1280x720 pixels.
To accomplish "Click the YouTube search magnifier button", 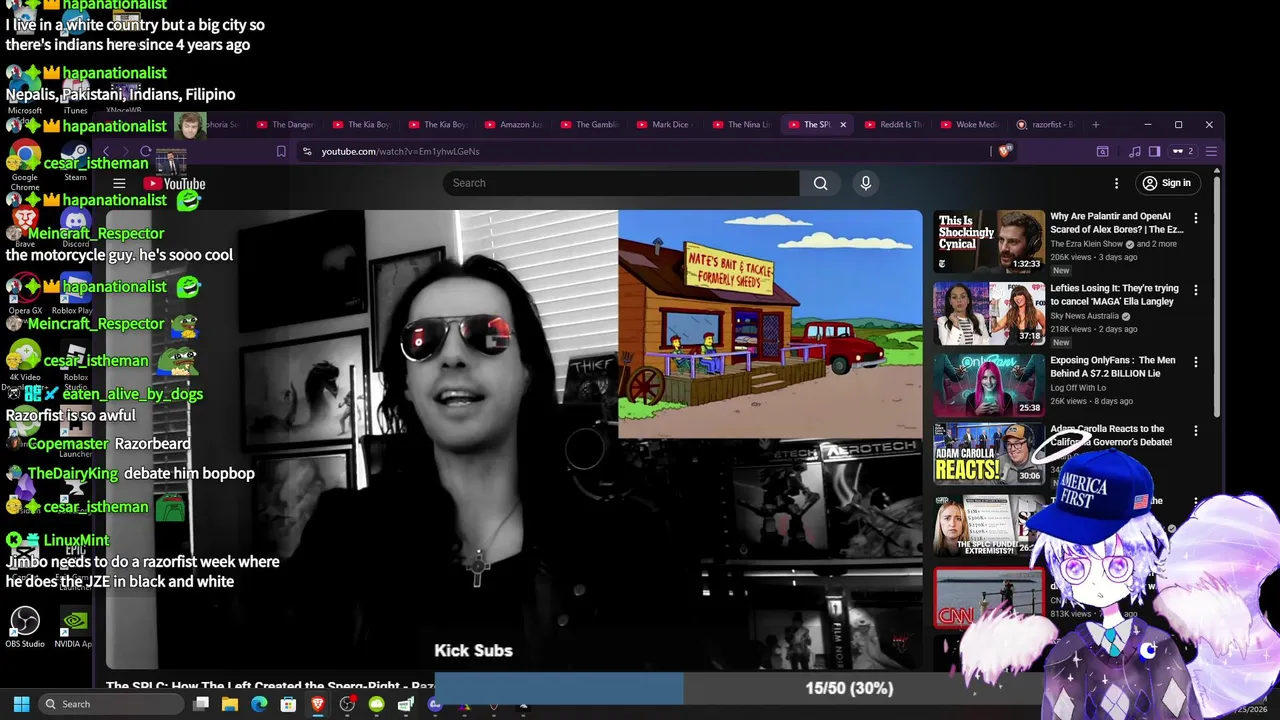I will (820, 183).
